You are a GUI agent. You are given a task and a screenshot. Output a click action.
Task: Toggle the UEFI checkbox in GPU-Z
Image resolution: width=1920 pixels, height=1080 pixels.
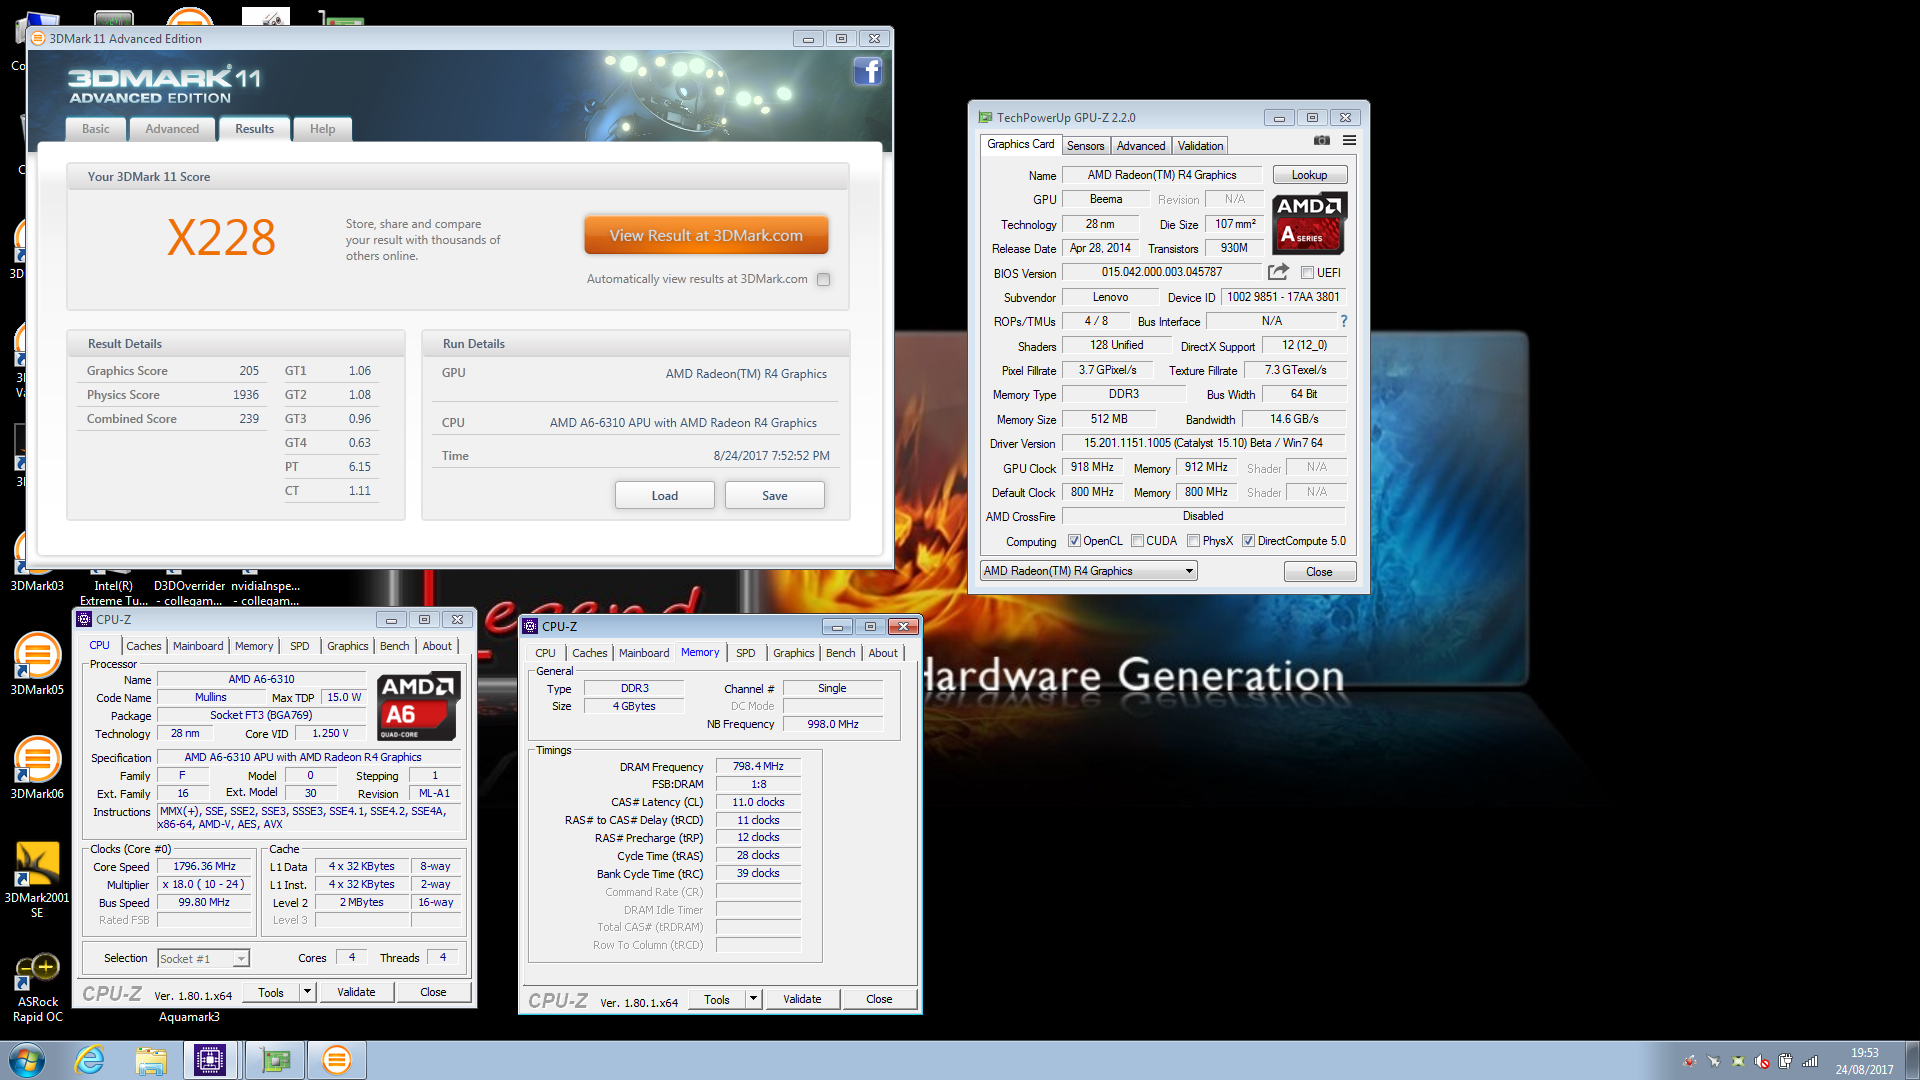click(x=1307, y=272)
